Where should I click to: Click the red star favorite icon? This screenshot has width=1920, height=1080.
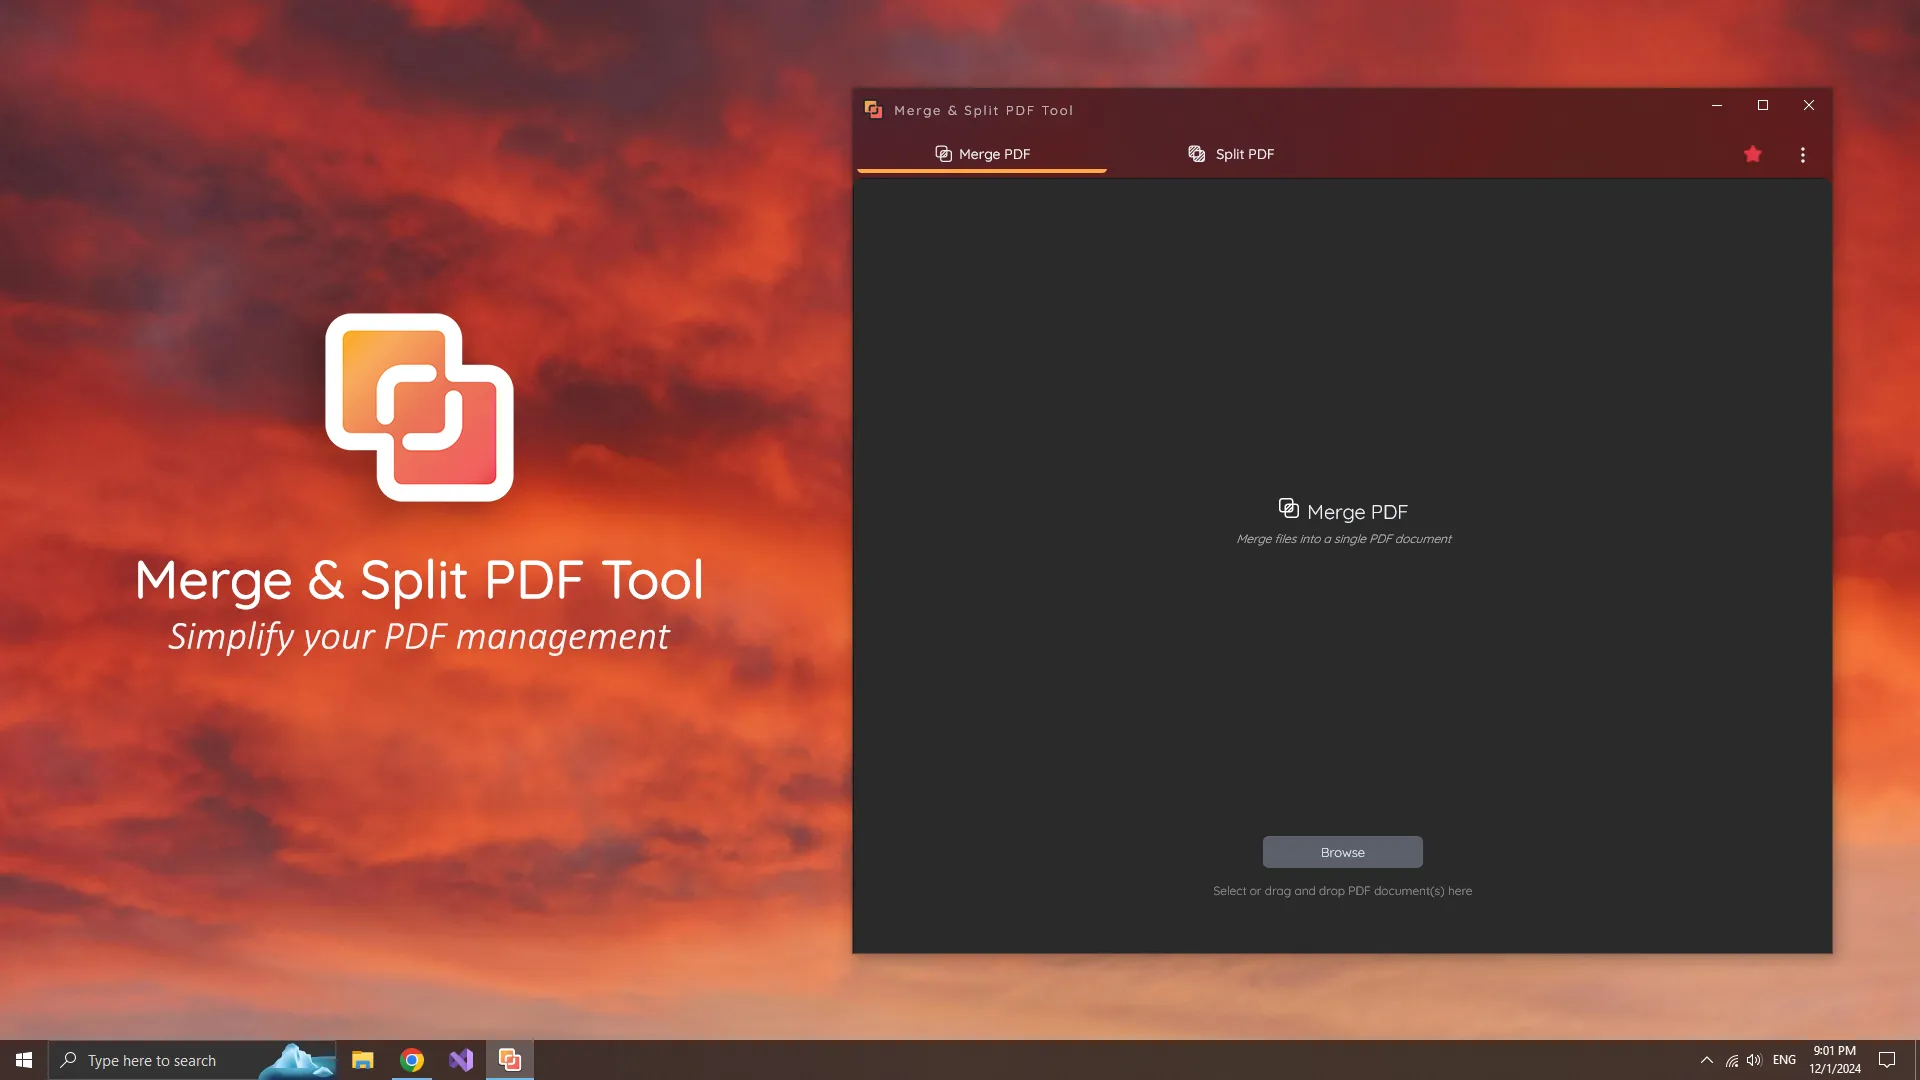(x=1753, y=154)
